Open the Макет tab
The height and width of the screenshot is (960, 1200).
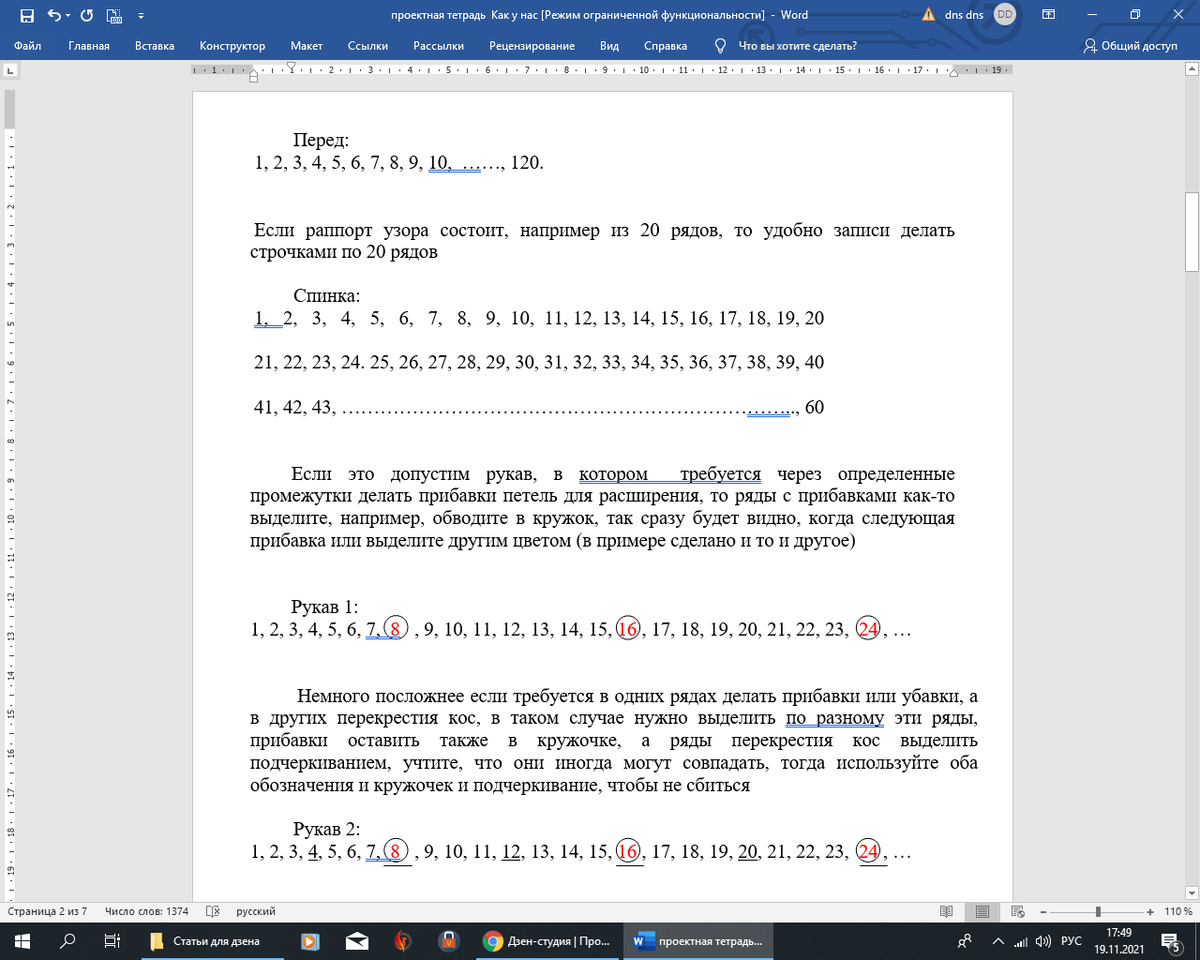click(x=307, y=46)
